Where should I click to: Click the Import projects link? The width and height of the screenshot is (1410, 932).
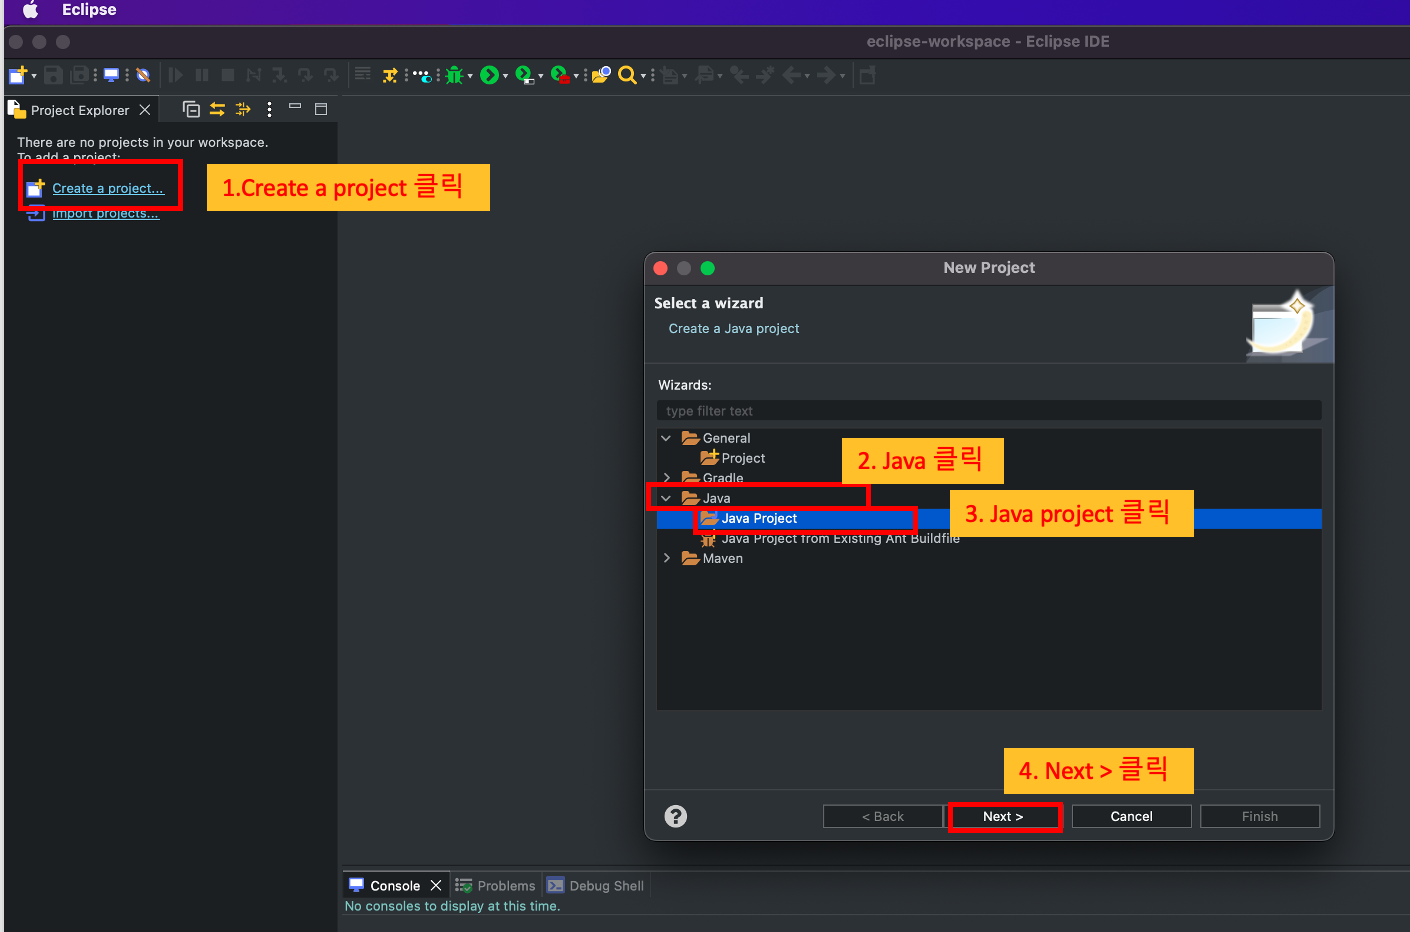click(x=106, y=213)
